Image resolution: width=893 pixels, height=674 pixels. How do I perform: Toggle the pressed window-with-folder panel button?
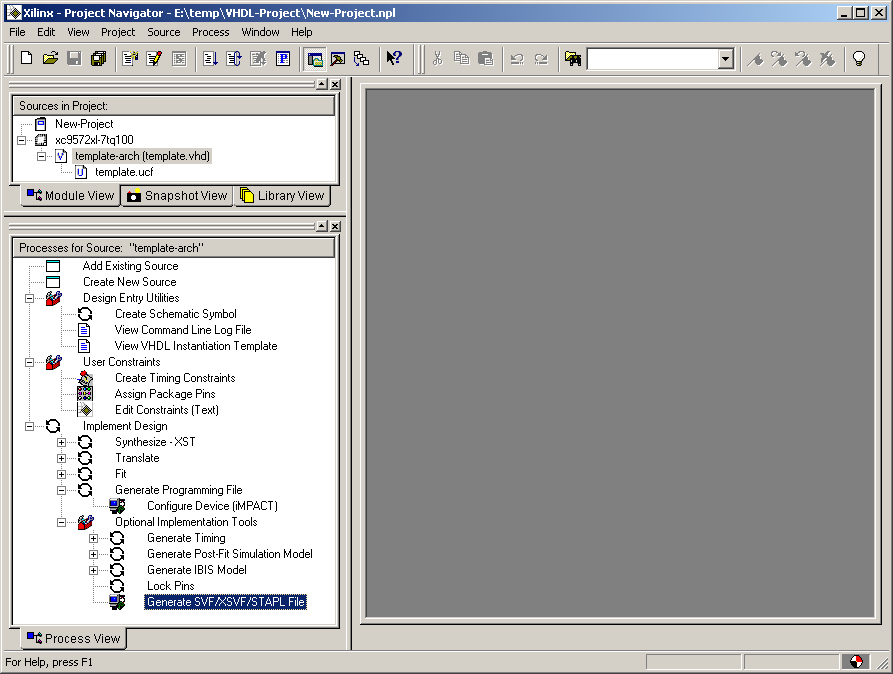tap(314, 58)
